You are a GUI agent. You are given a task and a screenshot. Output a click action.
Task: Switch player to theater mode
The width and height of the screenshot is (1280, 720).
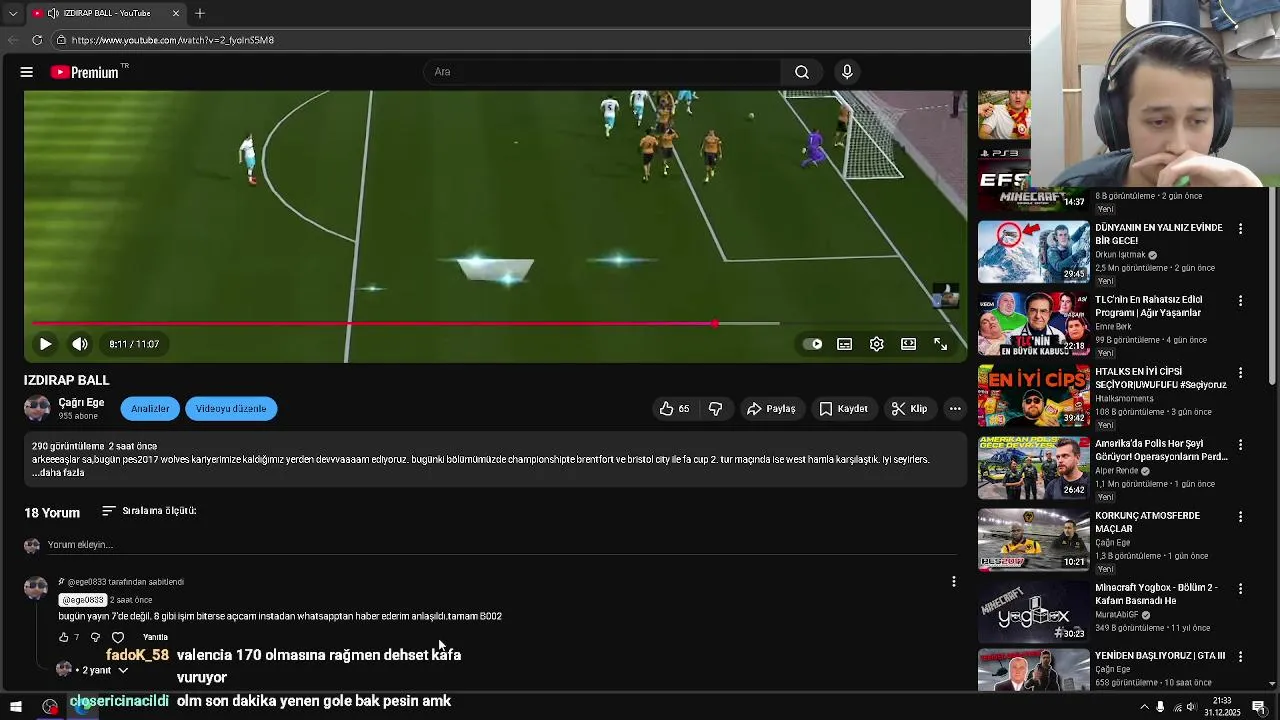[908, 344]
